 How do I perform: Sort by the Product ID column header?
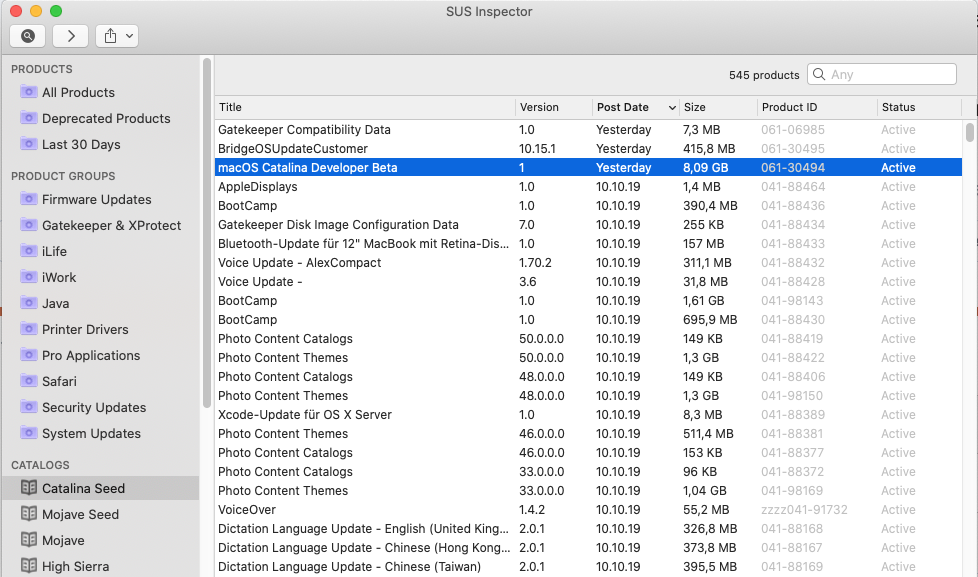pos(817,107)
